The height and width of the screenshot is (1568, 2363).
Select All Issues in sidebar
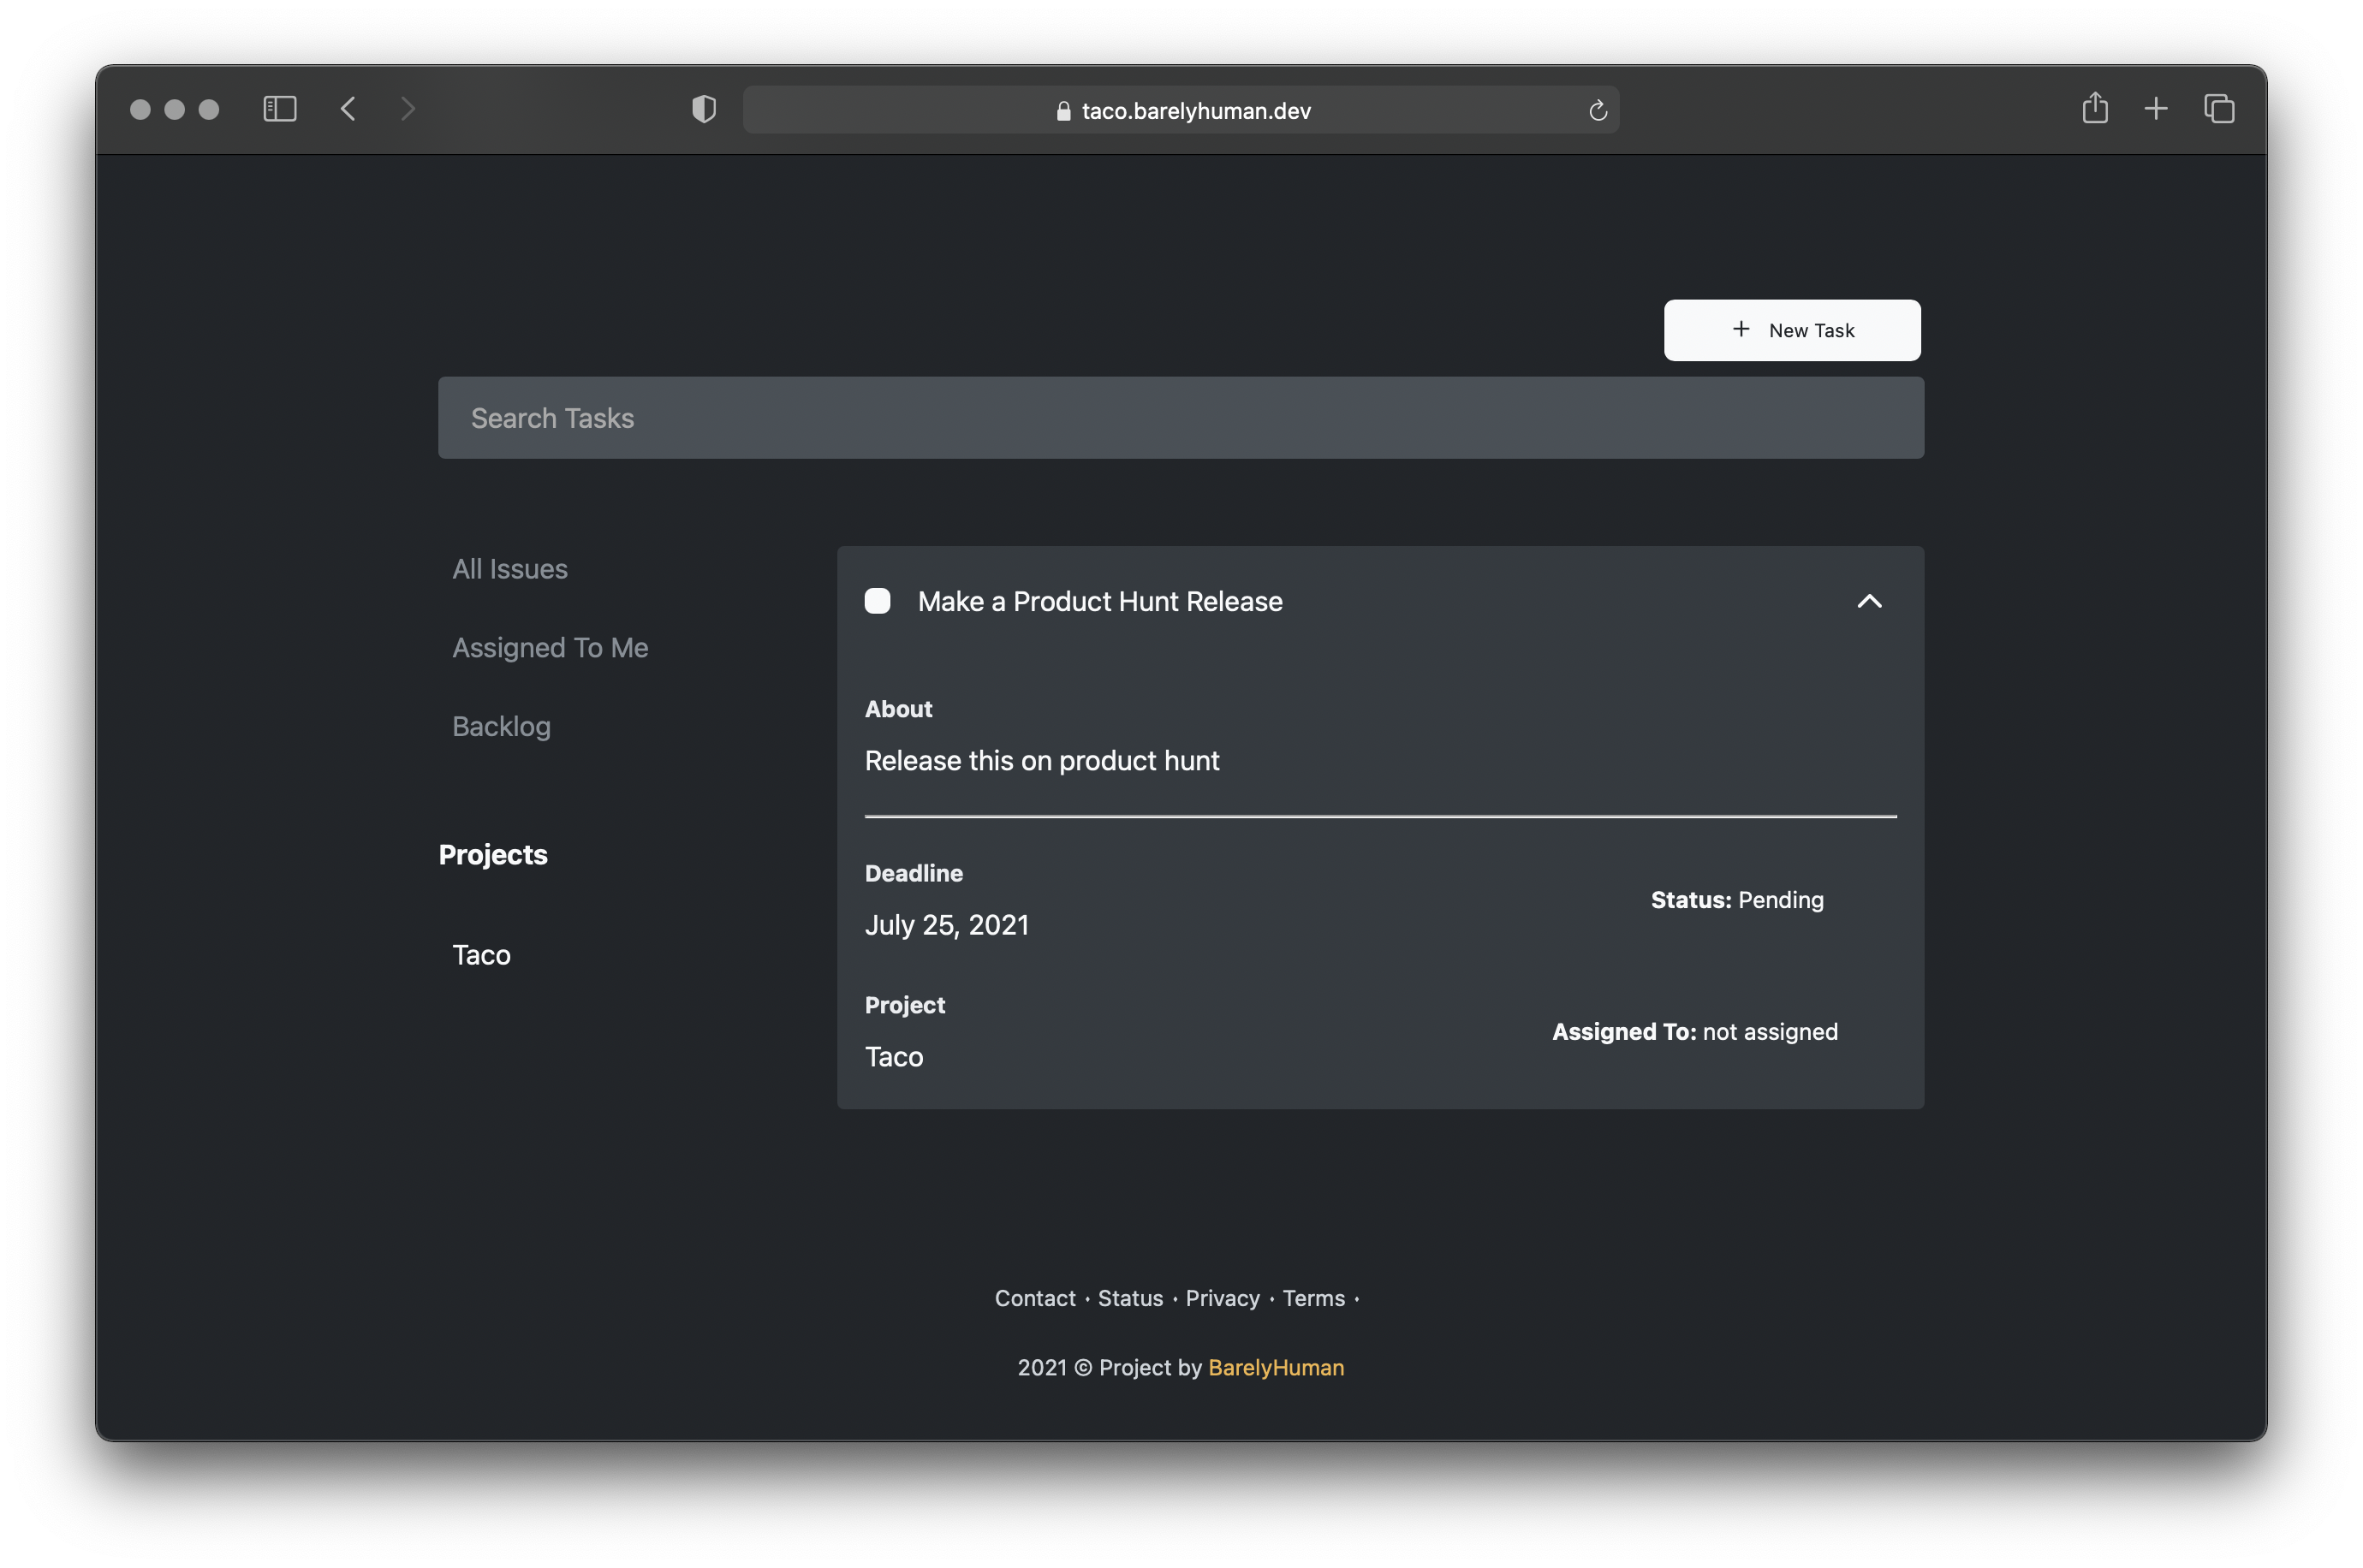coord(509,569)
